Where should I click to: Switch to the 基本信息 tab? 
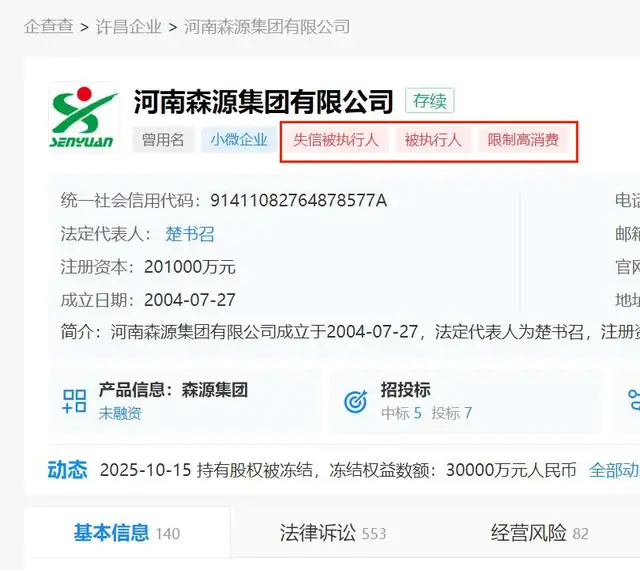pos(127,533)
